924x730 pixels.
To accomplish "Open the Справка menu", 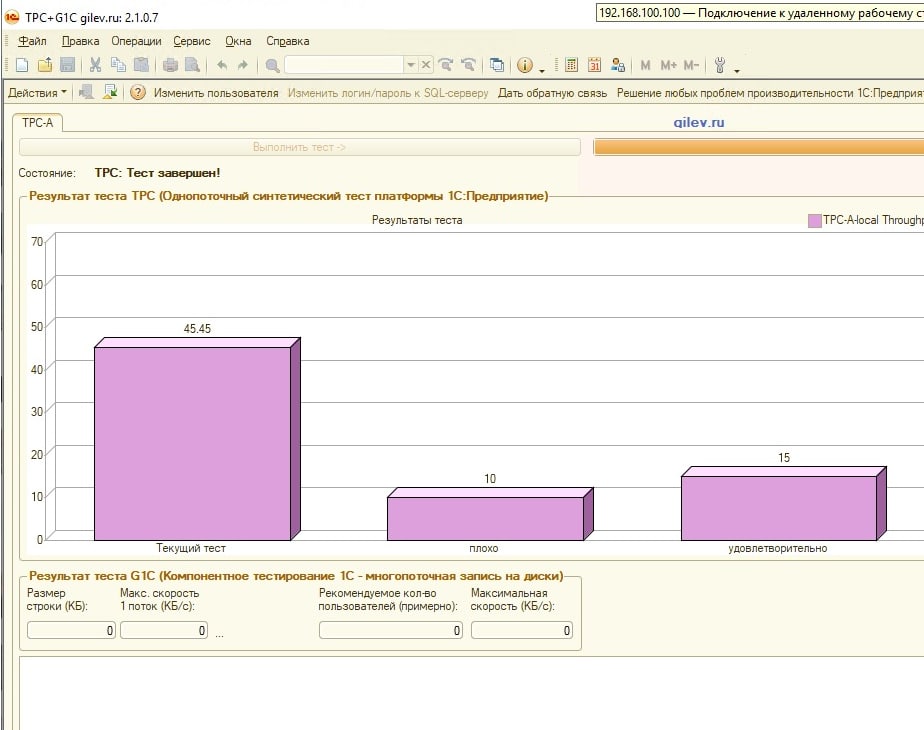I will pyautogui.click(x=288, y=41).
